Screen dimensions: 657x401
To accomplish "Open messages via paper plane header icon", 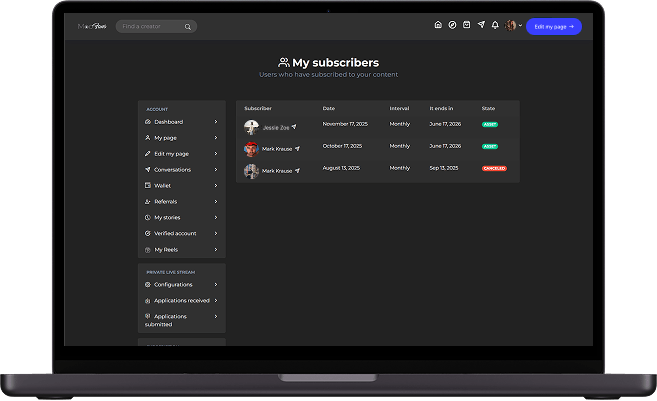I will 481,25.
